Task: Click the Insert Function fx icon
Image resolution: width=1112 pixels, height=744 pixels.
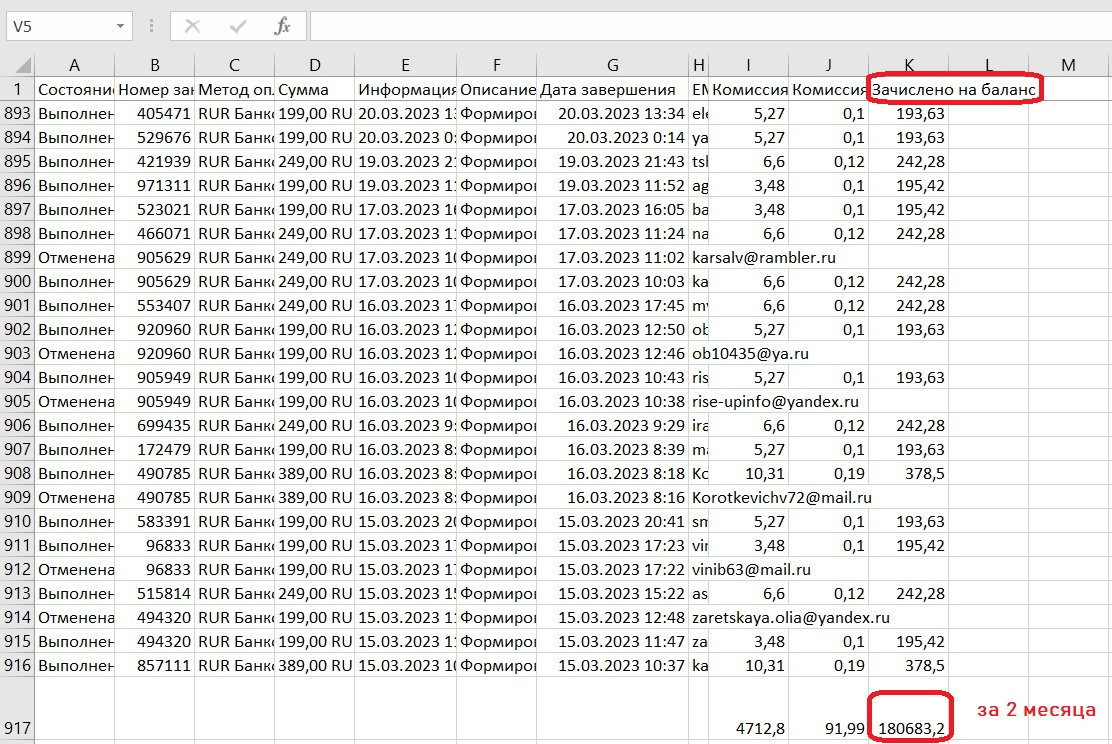Action: (282, 27)
